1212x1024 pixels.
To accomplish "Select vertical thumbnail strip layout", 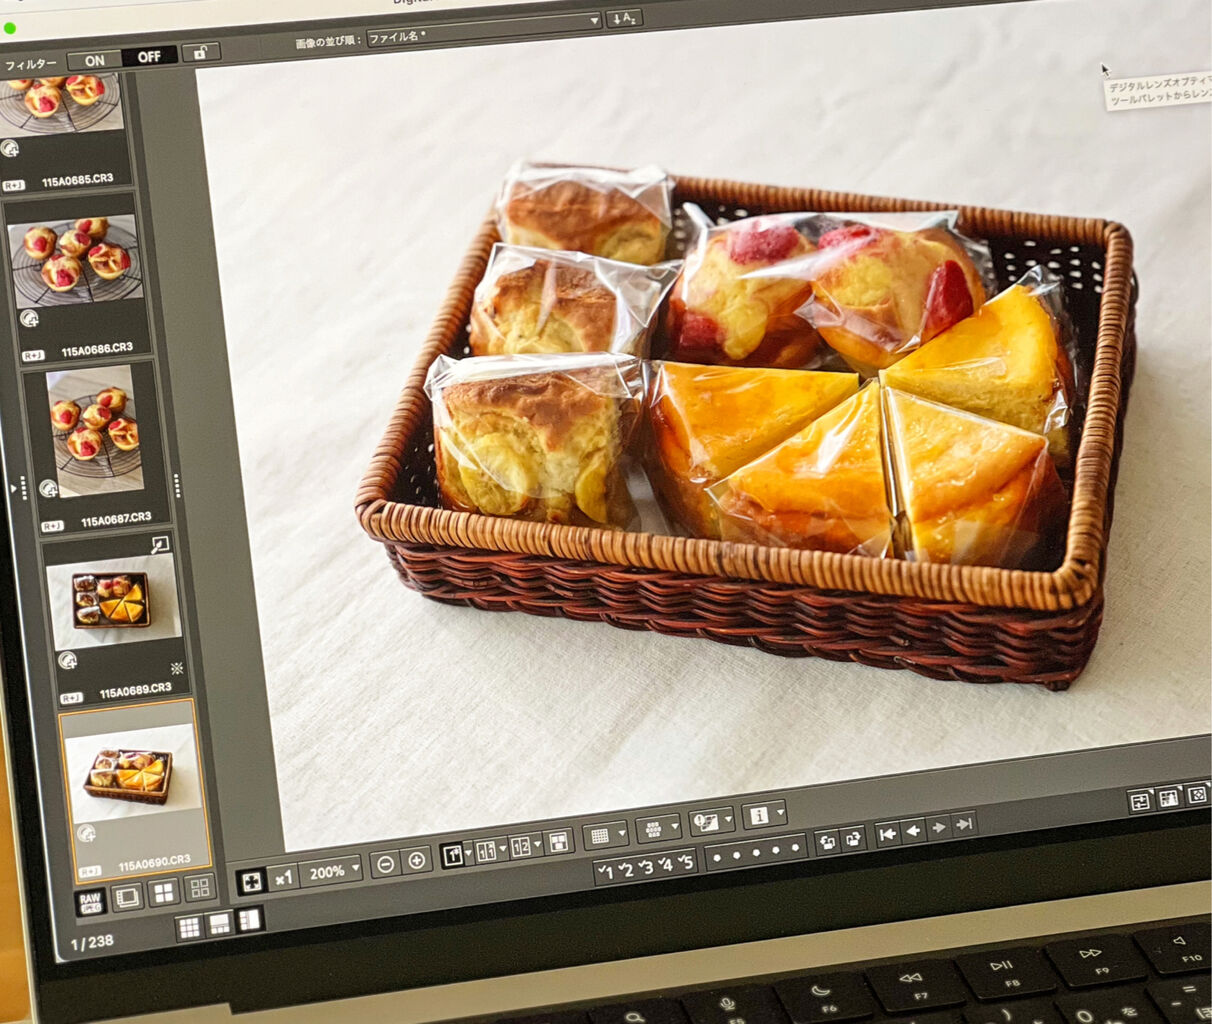I will click(x=249, y=919).
